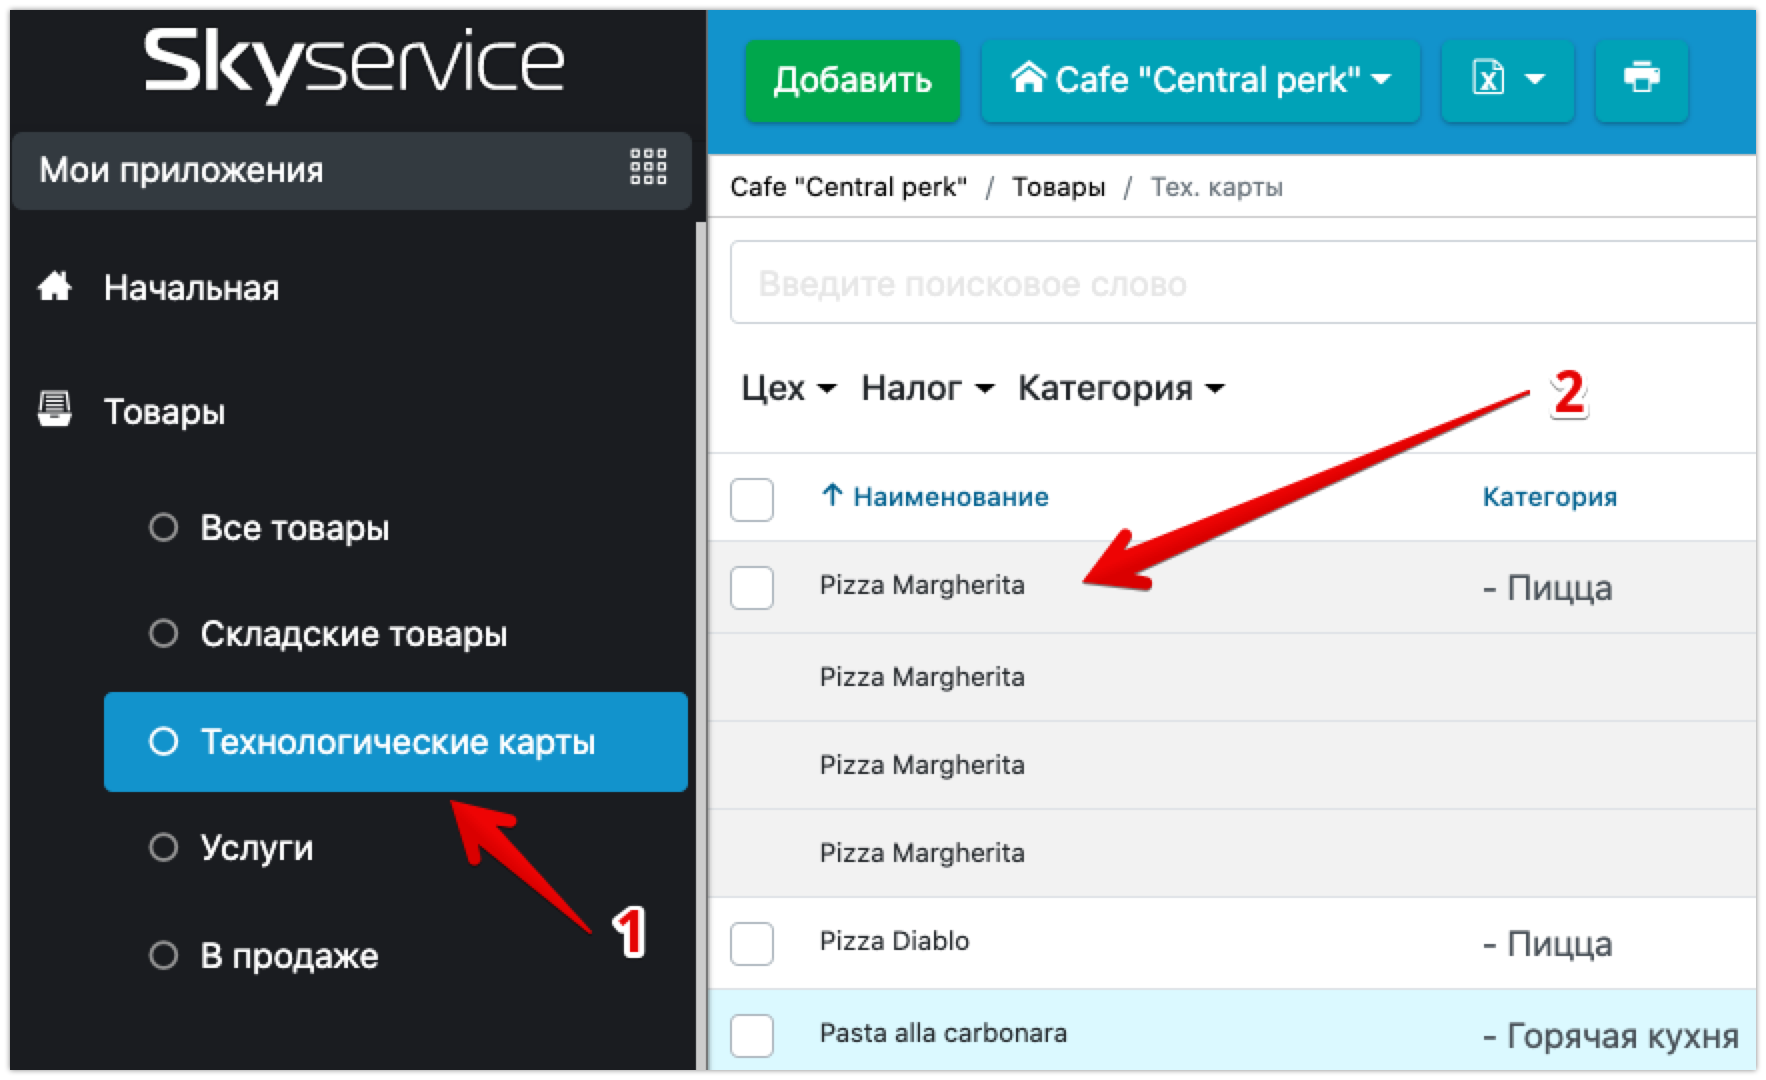Viewport: 1766px width, 1080px height.
Task: Click the printer icon button
Action: coord(1641,80)
